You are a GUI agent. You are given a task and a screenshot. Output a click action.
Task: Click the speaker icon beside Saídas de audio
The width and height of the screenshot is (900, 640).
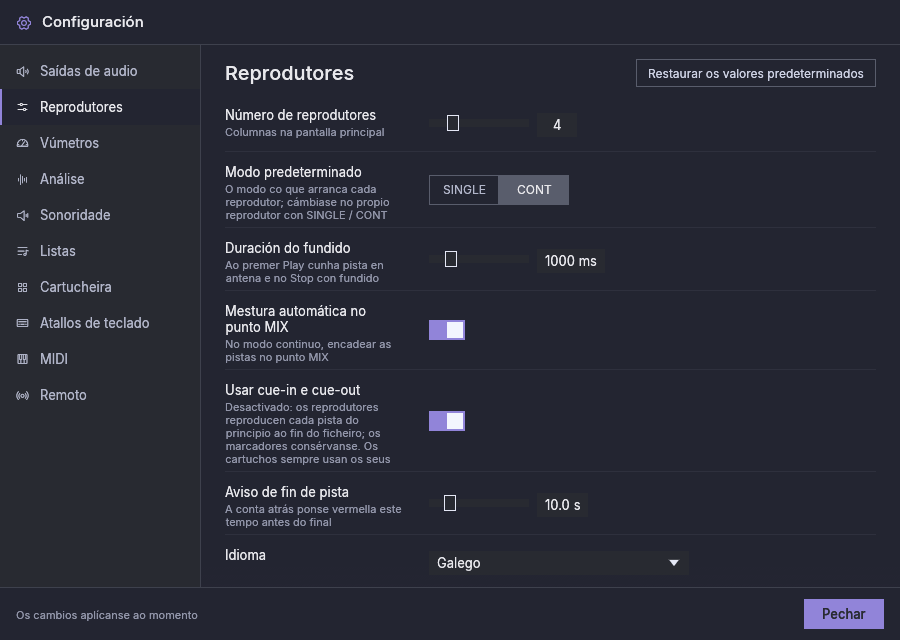coord(22,71)
